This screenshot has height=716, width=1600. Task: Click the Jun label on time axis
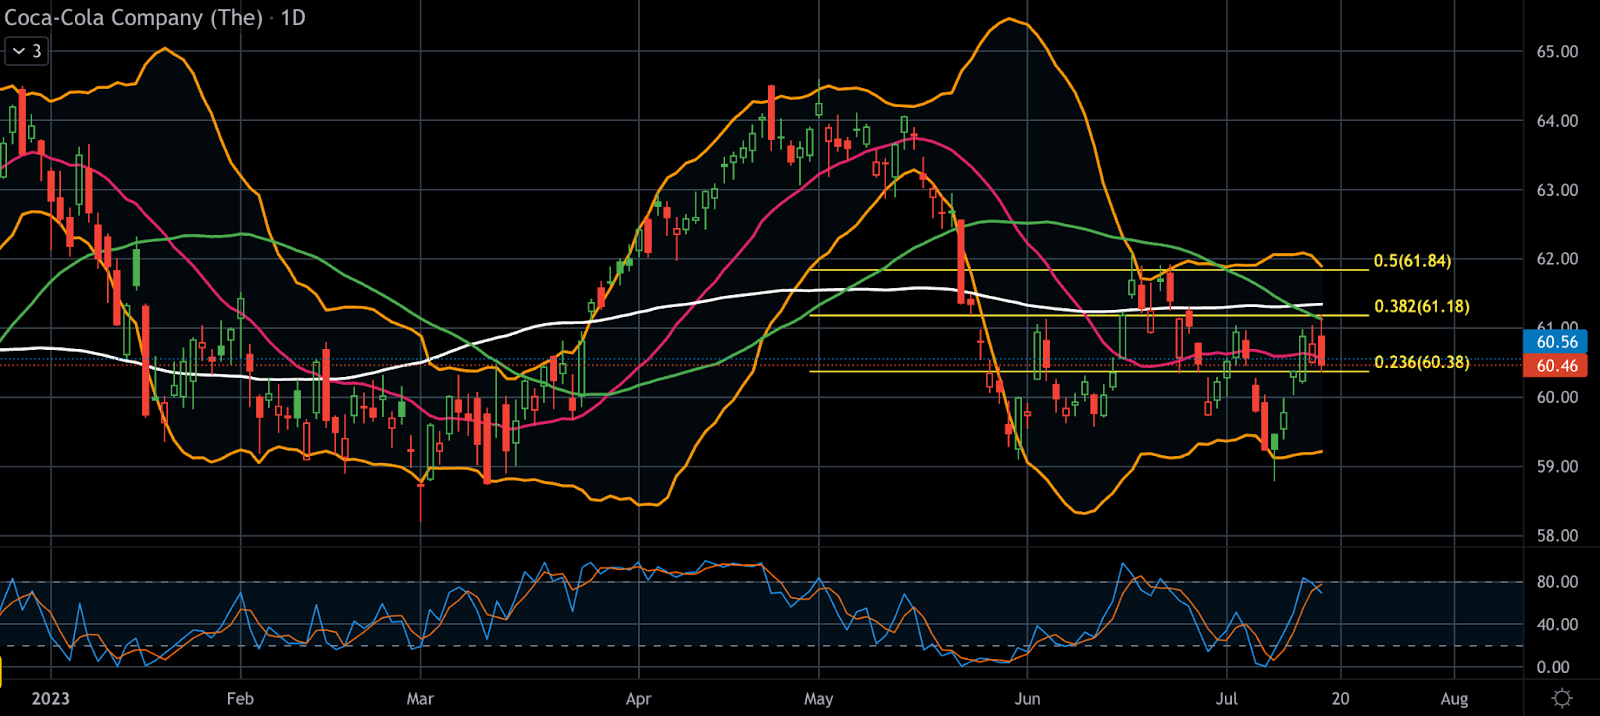[1027, 699]
